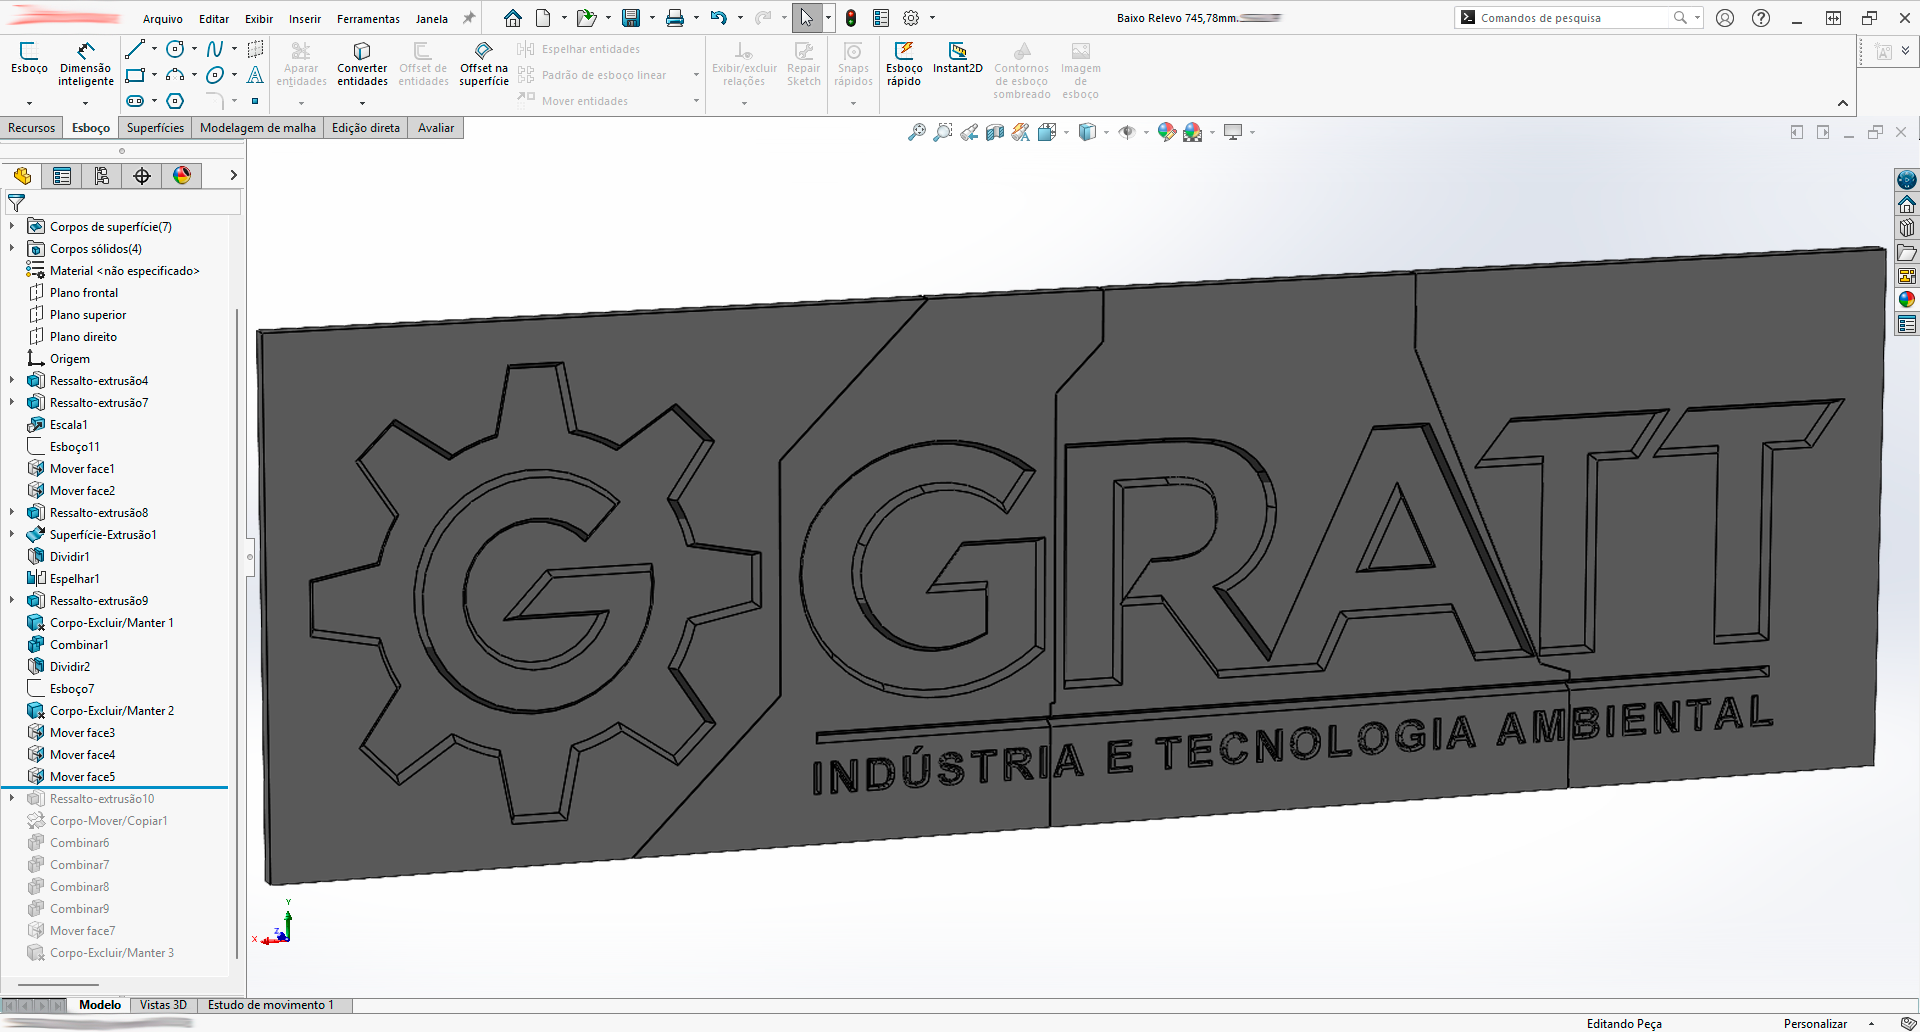Expand Ressalto-extrusão4 feature

point(12,381)
